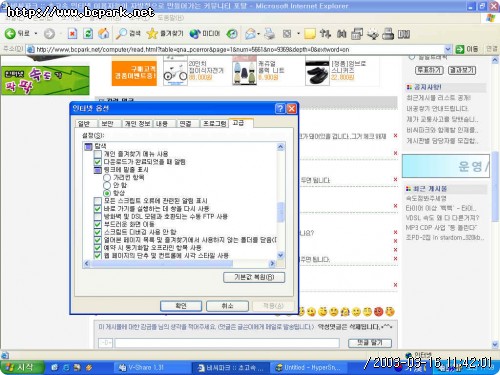Open the 검색 search magnifier in toolbar
The width and height of the screenshot is (500, 375).
(128, 33)
